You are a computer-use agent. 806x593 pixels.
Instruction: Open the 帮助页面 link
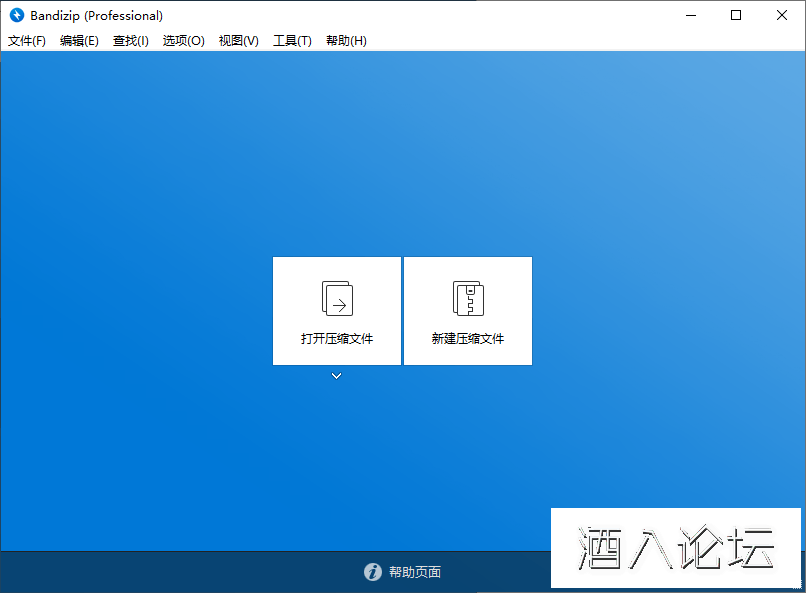[x=415, y=572]
